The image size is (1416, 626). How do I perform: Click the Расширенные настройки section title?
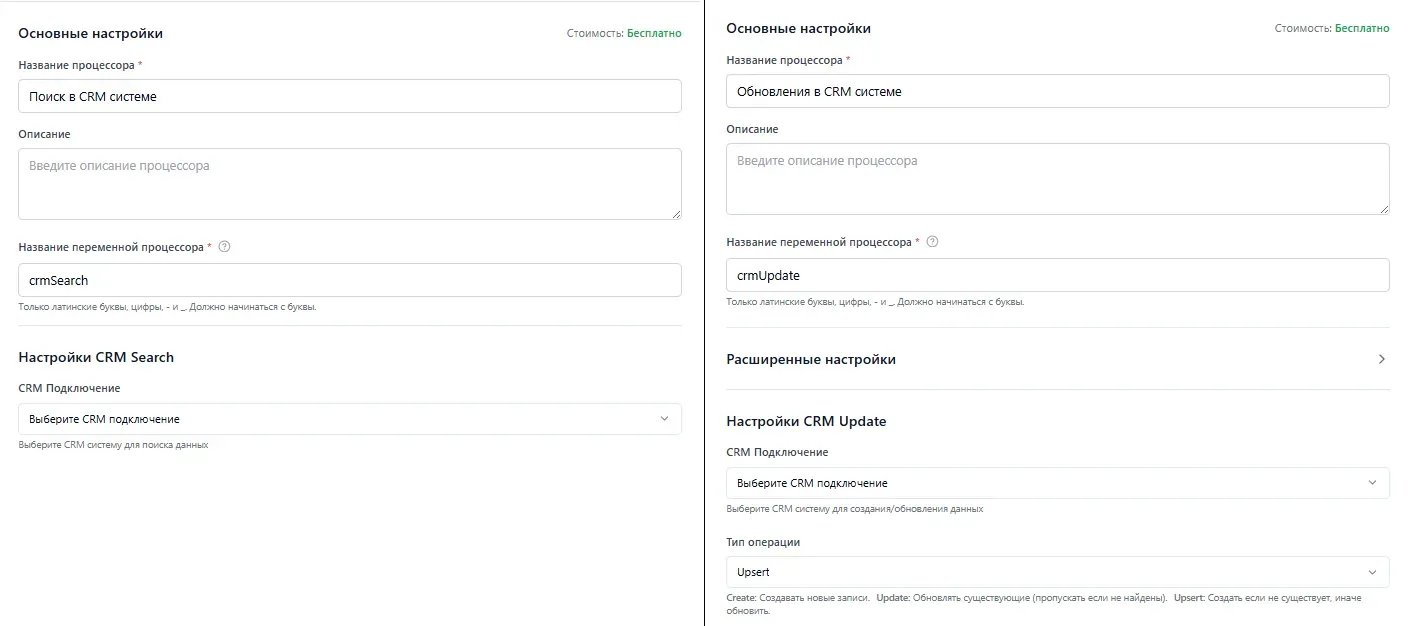point(811,359)
